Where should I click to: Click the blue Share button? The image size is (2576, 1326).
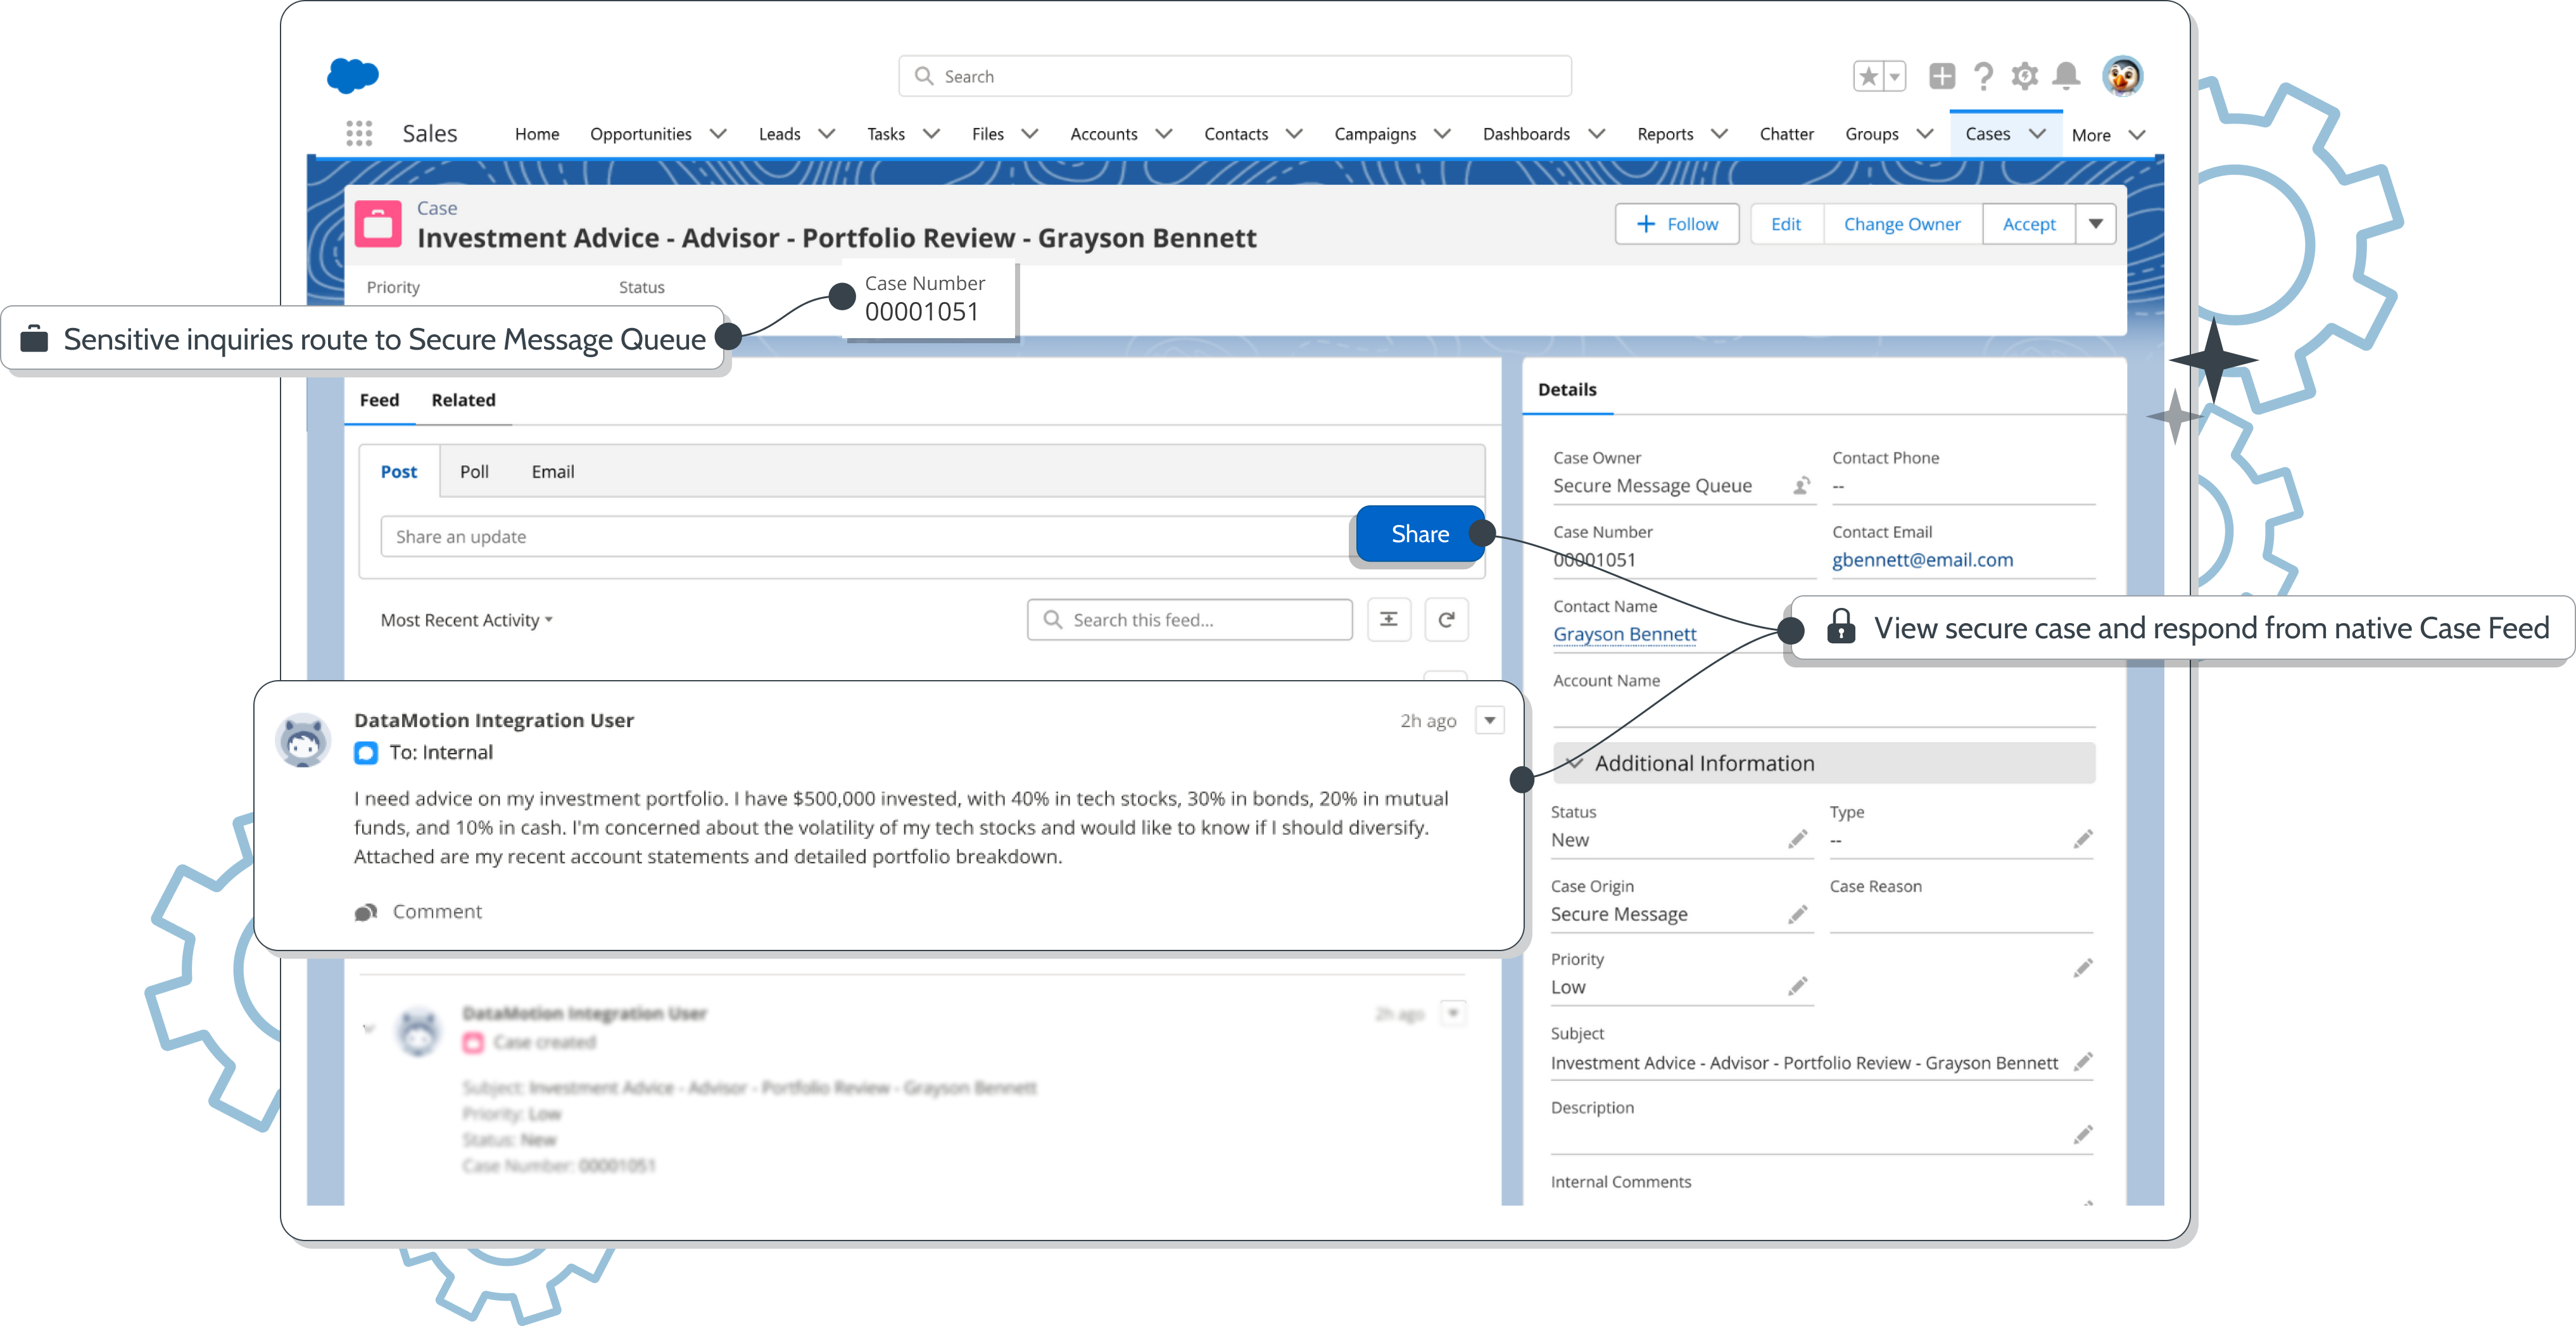point(1420,534)
